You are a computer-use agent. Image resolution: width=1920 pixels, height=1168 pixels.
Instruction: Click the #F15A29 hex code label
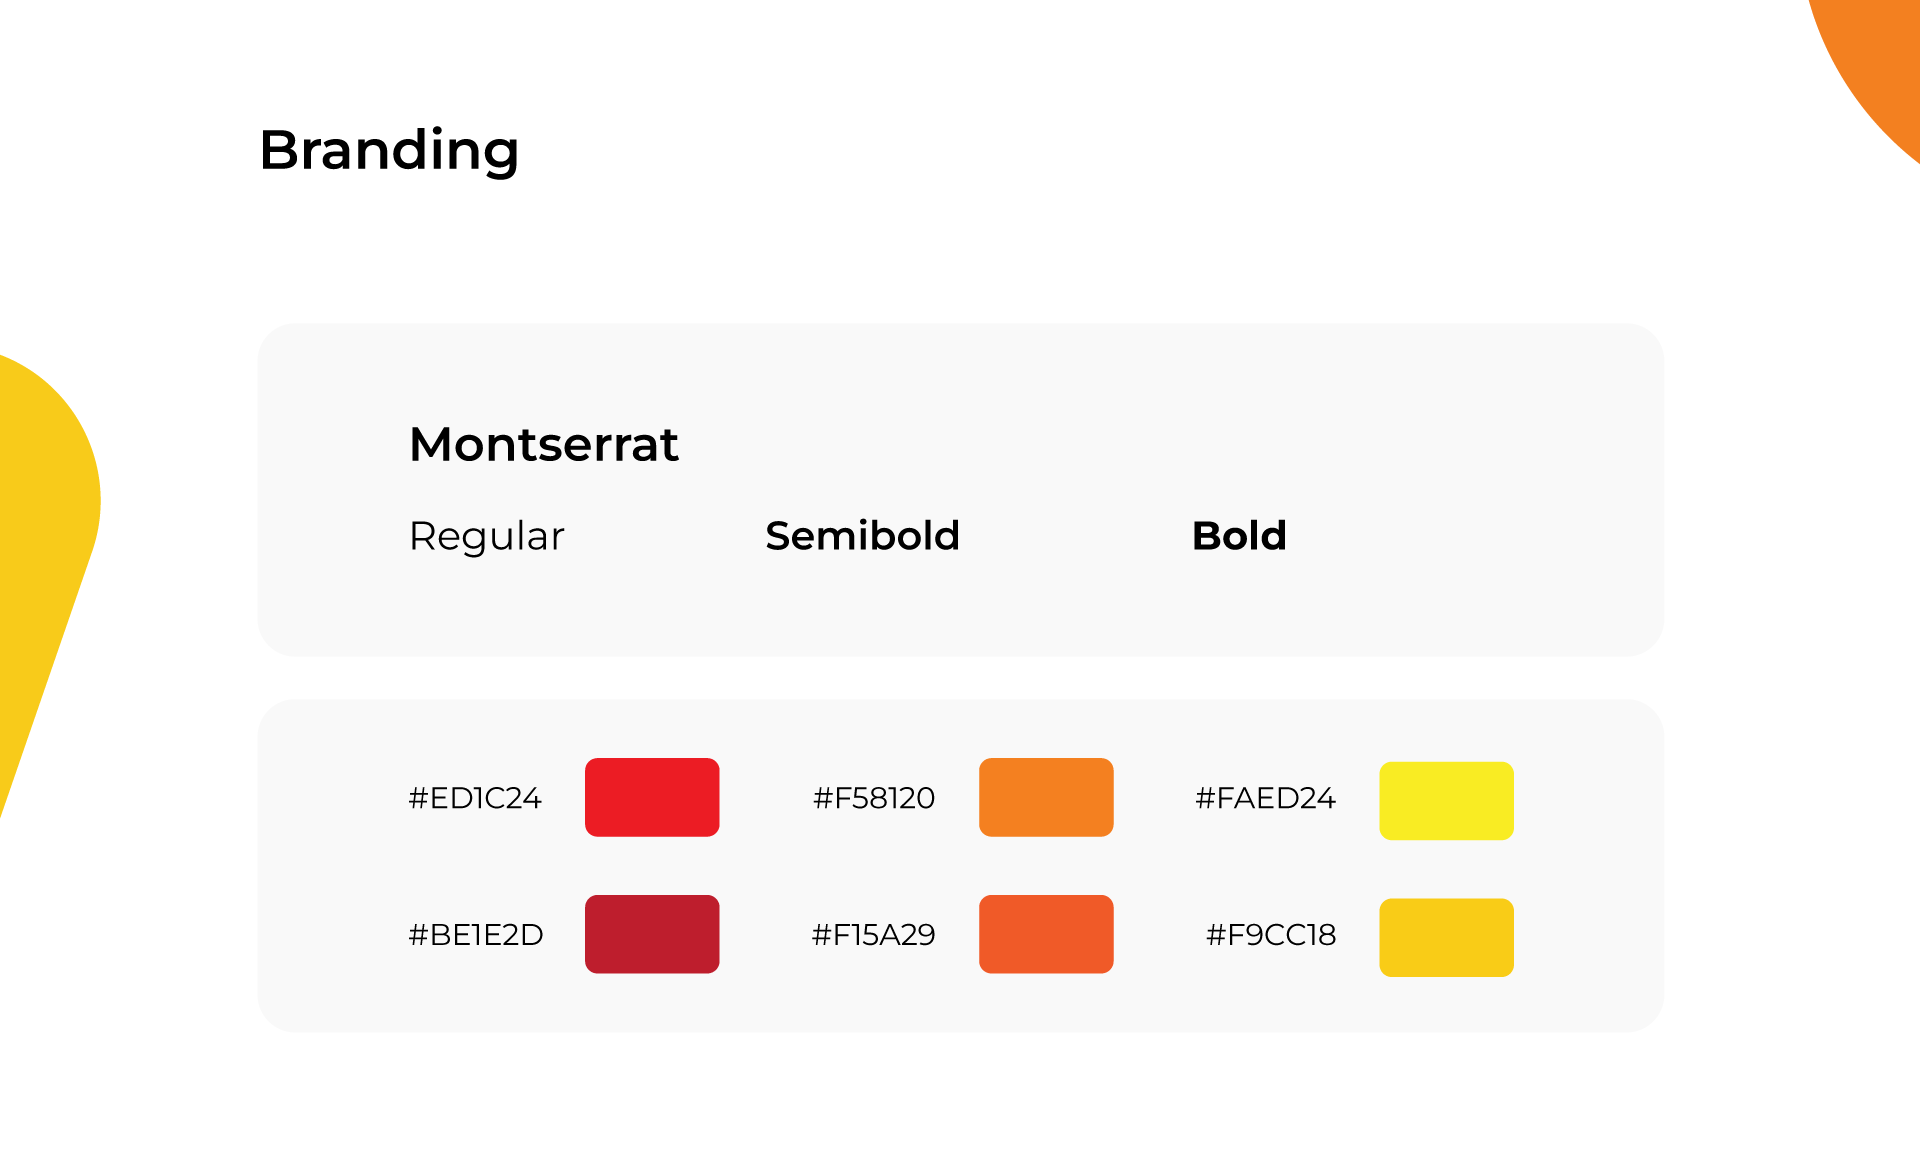click(x=873, y=935)
